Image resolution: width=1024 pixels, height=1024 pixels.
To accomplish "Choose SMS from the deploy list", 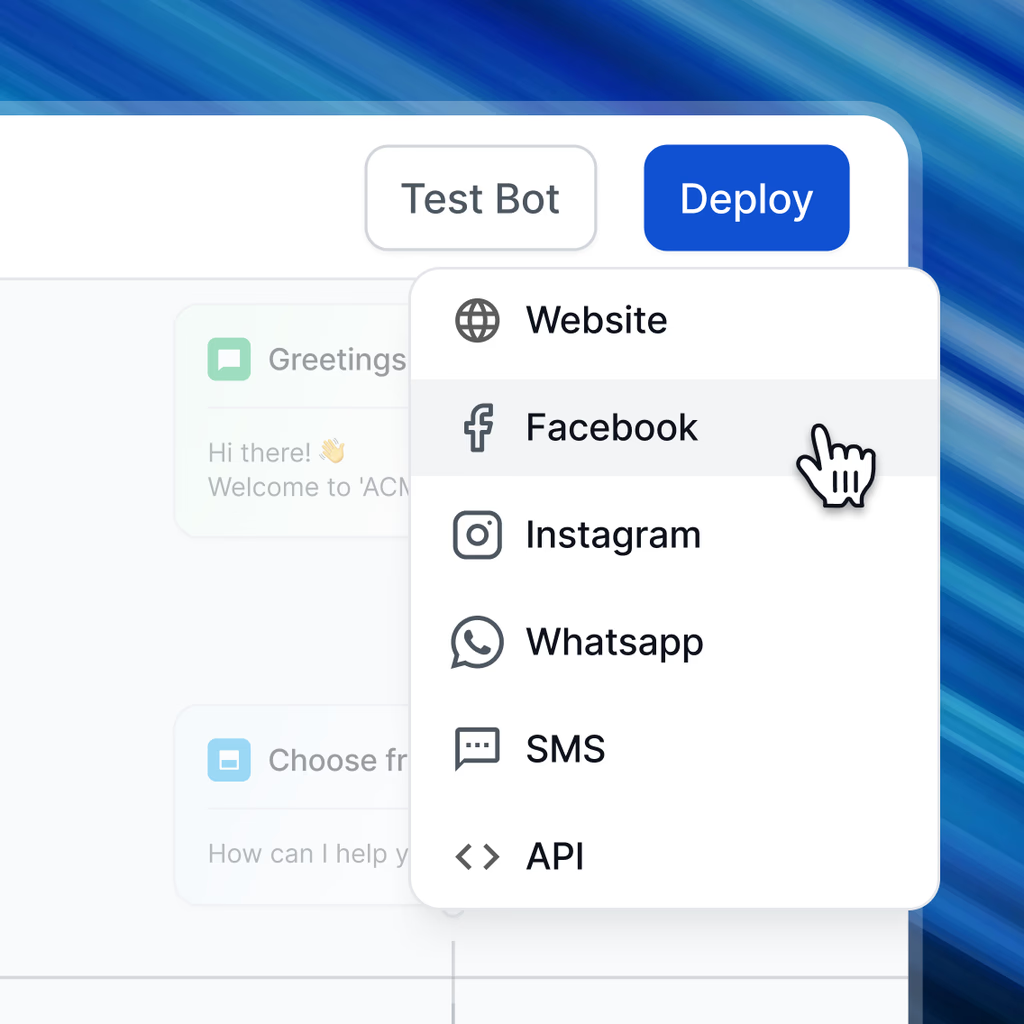I will pyautogui.click(x=675, y=749).
